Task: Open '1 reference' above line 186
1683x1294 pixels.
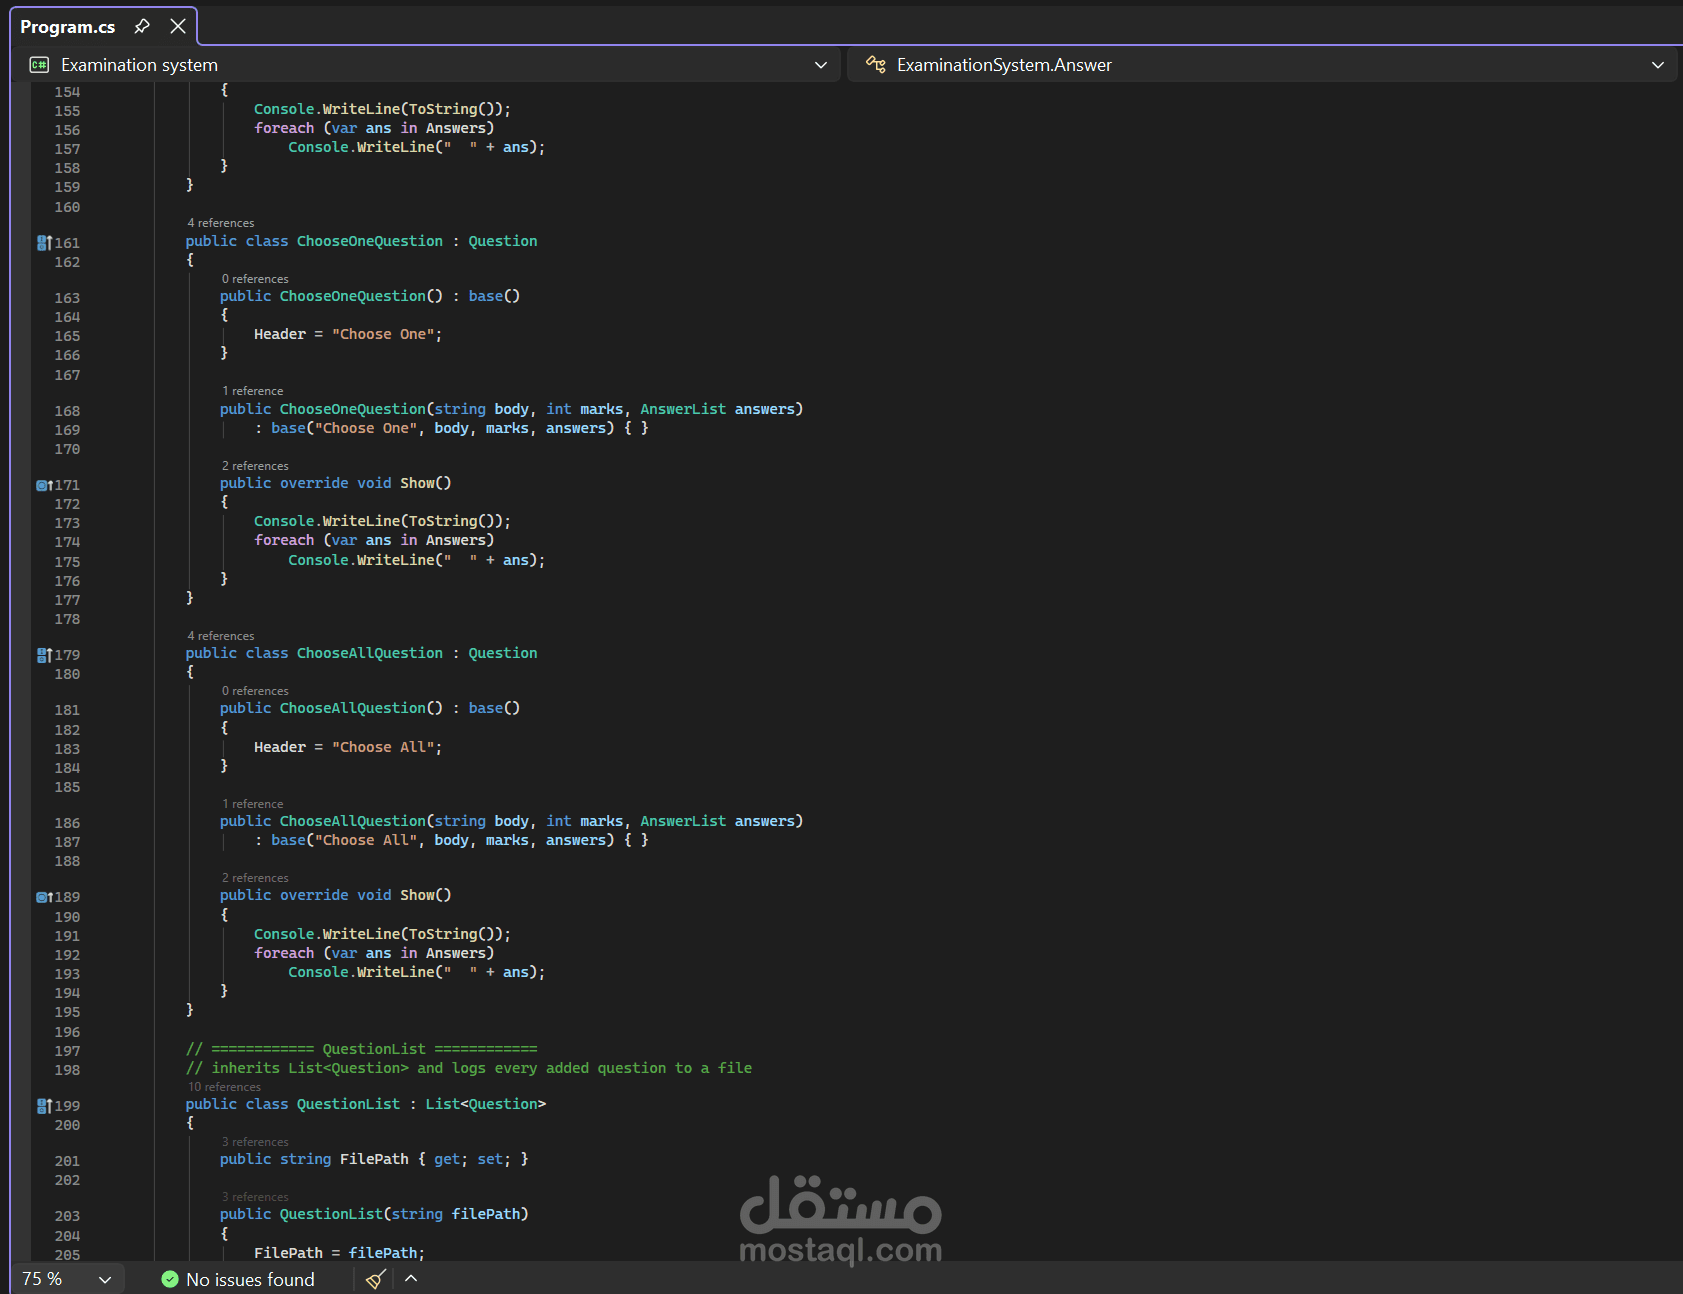Action: pos(253,804)
